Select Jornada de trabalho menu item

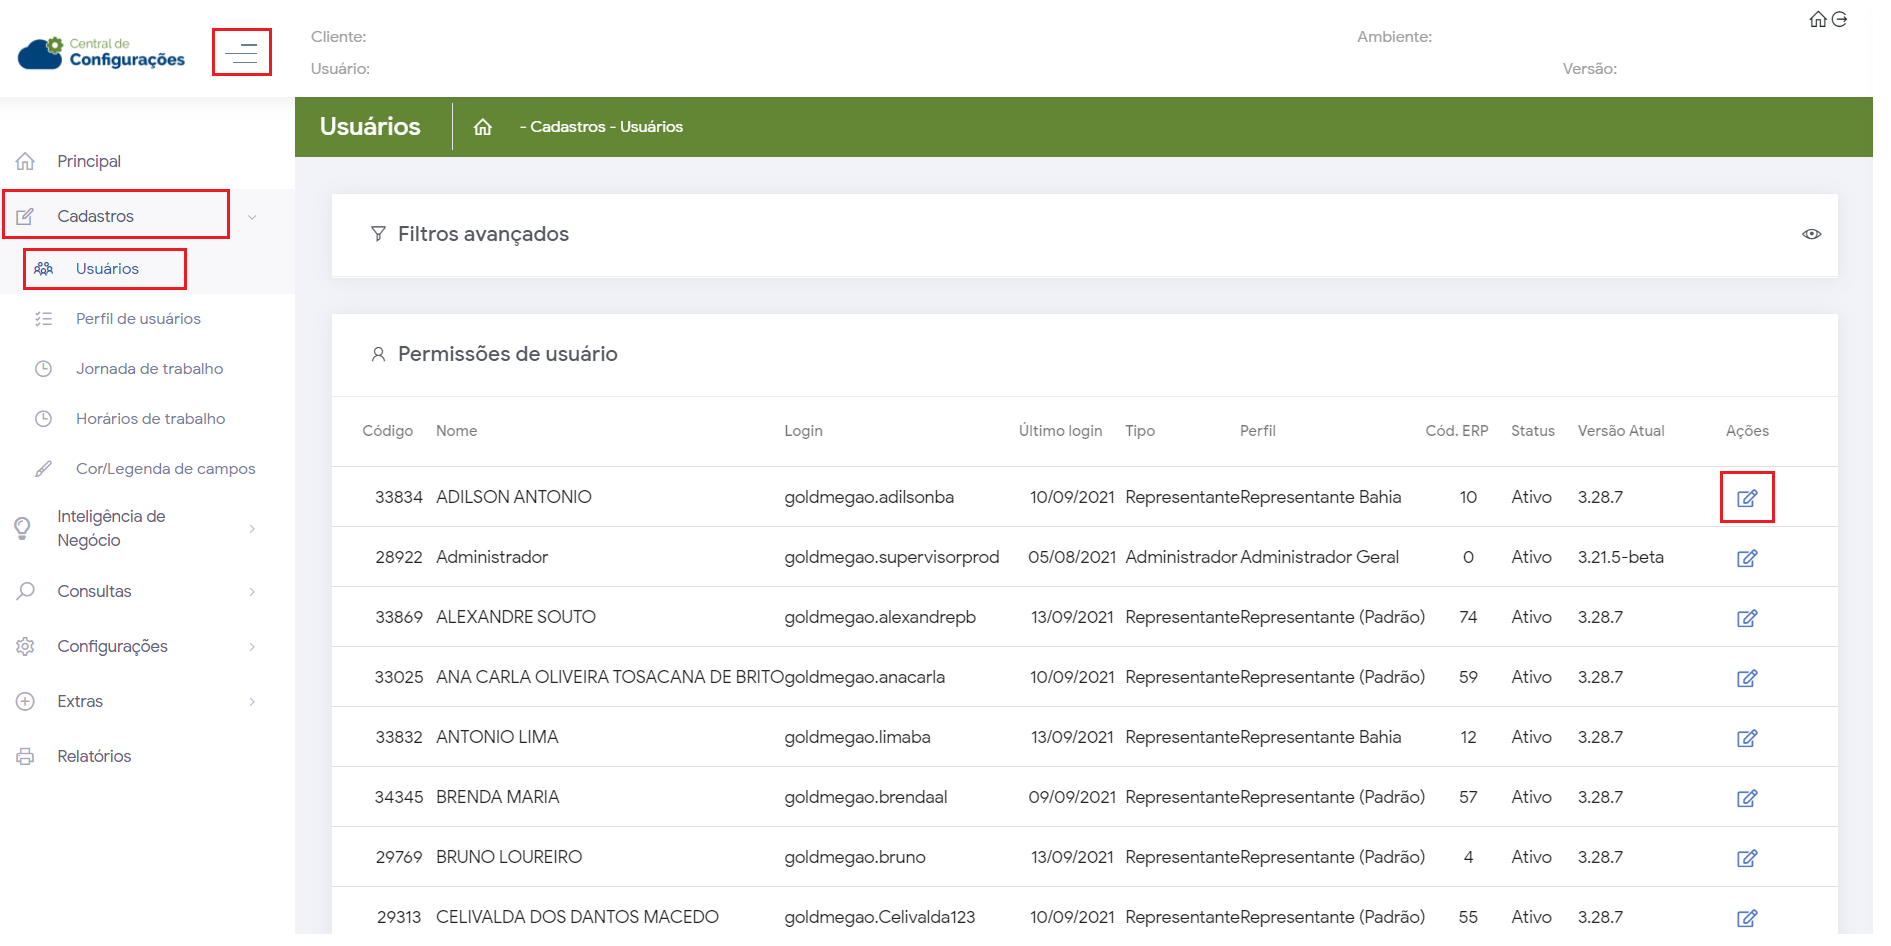[x=149, y=369]
